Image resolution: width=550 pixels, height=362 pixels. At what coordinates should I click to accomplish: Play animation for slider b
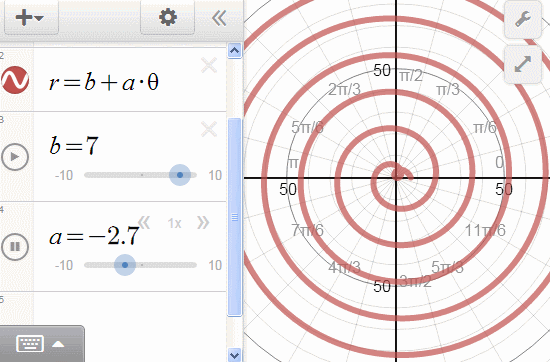click(15, 157)
